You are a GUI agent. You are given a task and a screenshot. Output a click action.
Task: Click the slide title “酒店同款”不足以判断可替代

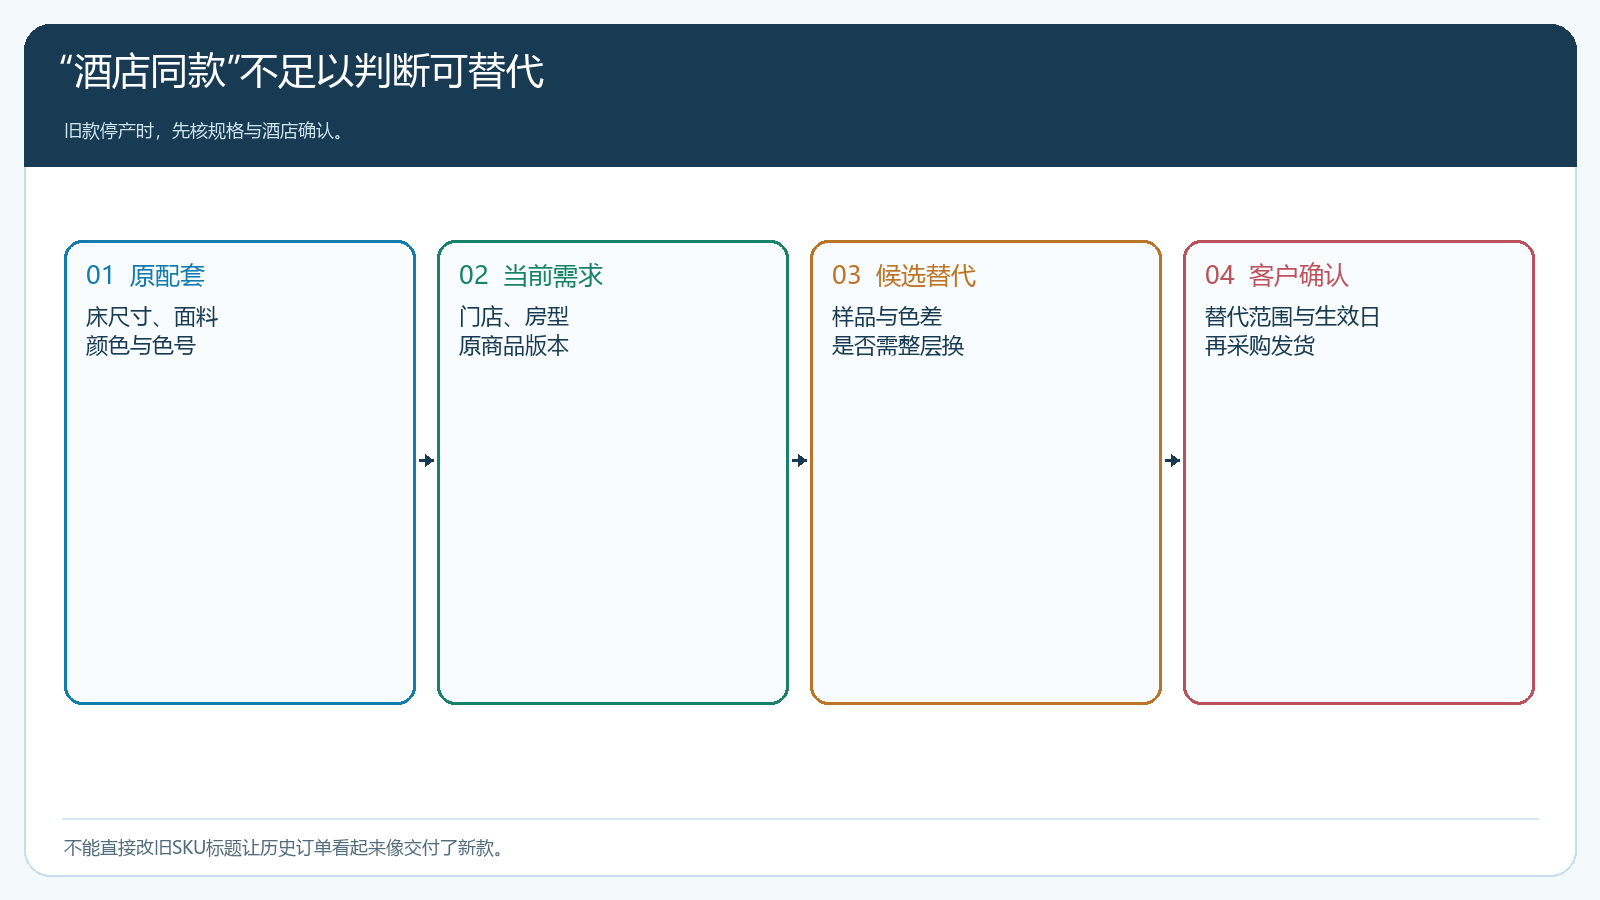(x=302, y=71)
